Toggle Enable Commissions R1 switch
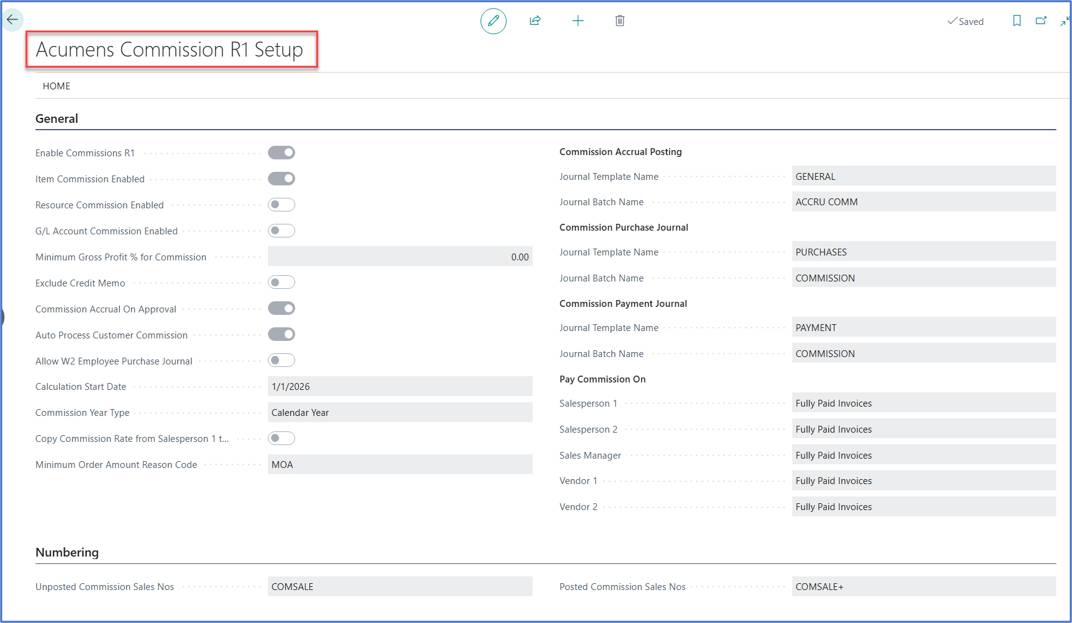1072x623 pixels. [x=281, y=153]
